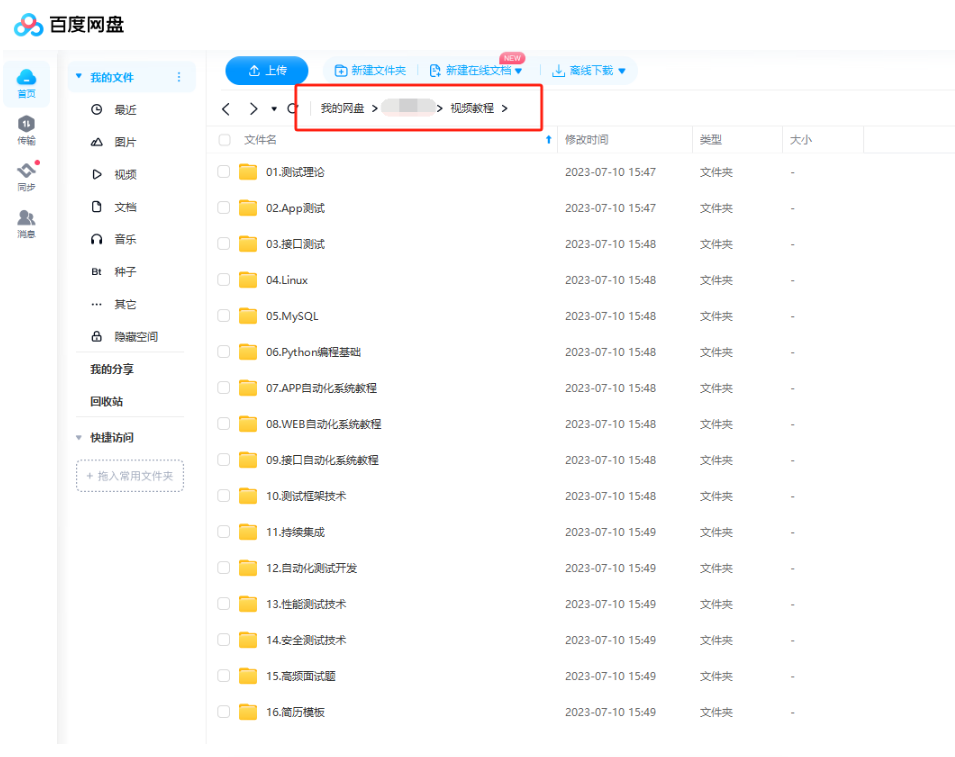
Task: Select the checkbox for 01.测试理论
Action: pyautogui.click(x=222, y=172)
